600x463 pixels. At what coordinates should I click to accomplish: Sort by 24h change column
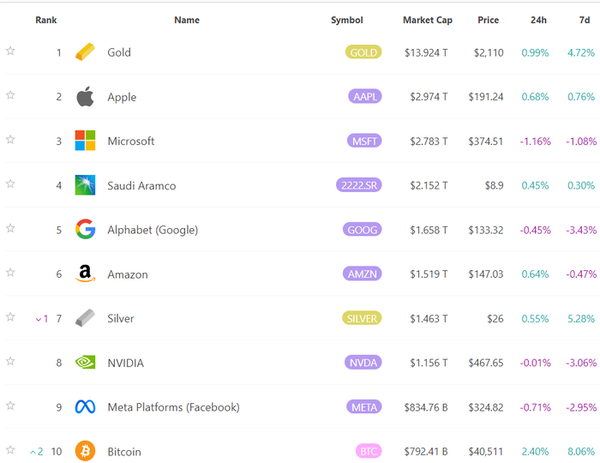click(538, 20)
